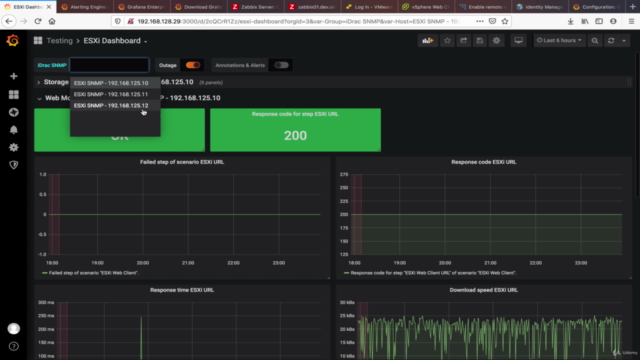The width and height of the screenshot is (640, 360).
Task: Switch to vSphere Web Client tab
Action: (x=426, y=7)
